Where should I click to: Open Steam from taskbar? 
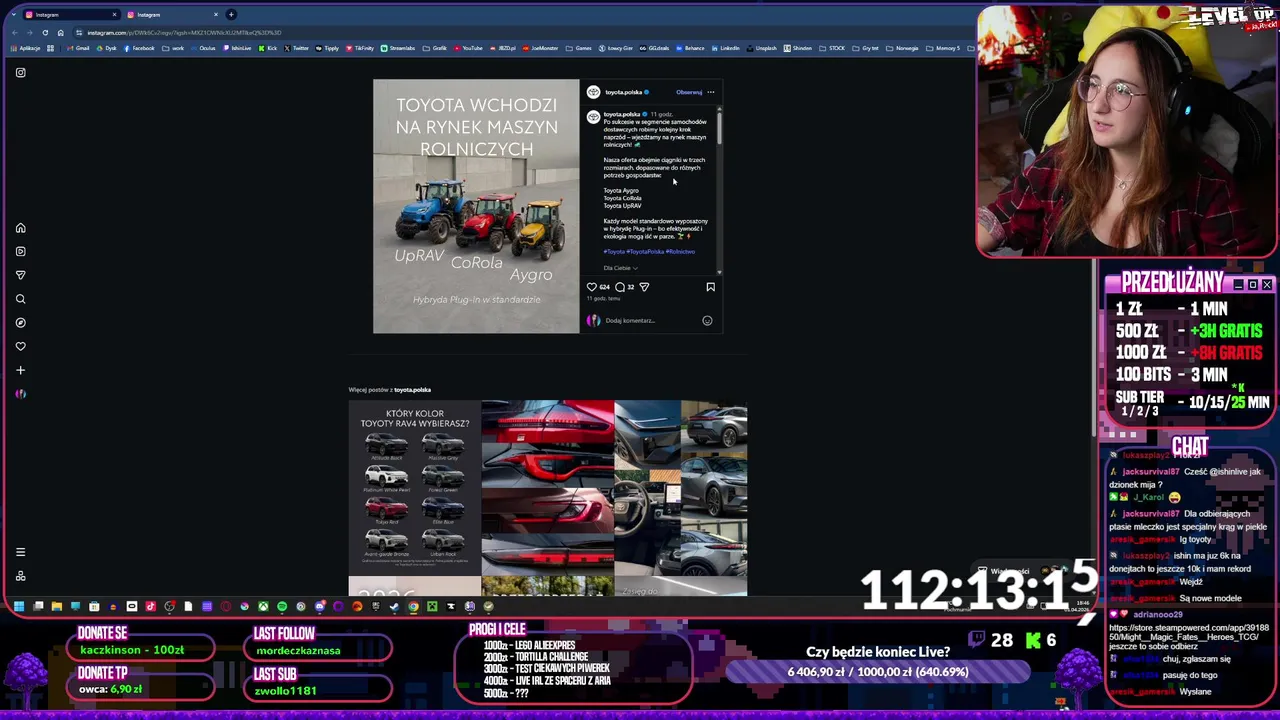(394, 606)
